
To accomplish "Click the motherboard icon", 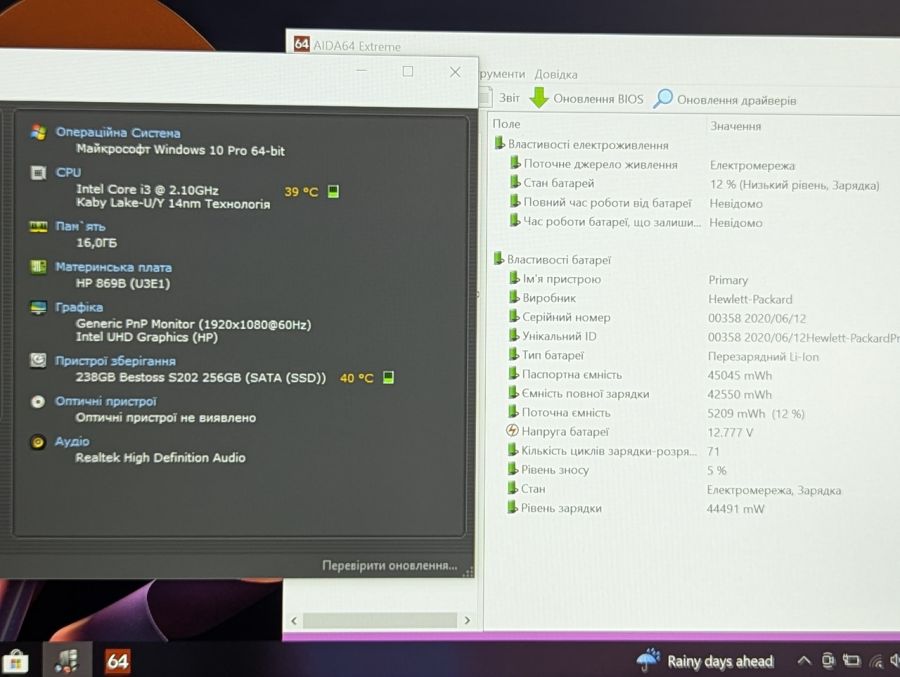I will pos(38,266).
